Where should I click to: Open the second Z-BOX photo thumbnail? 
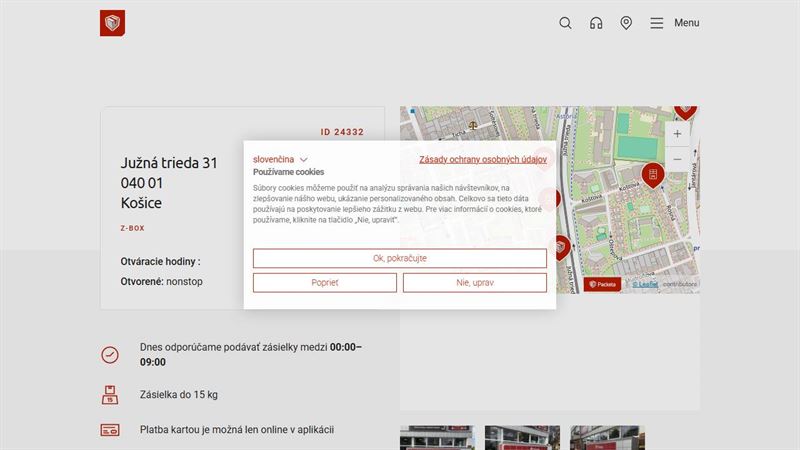[x=522, y=438]
